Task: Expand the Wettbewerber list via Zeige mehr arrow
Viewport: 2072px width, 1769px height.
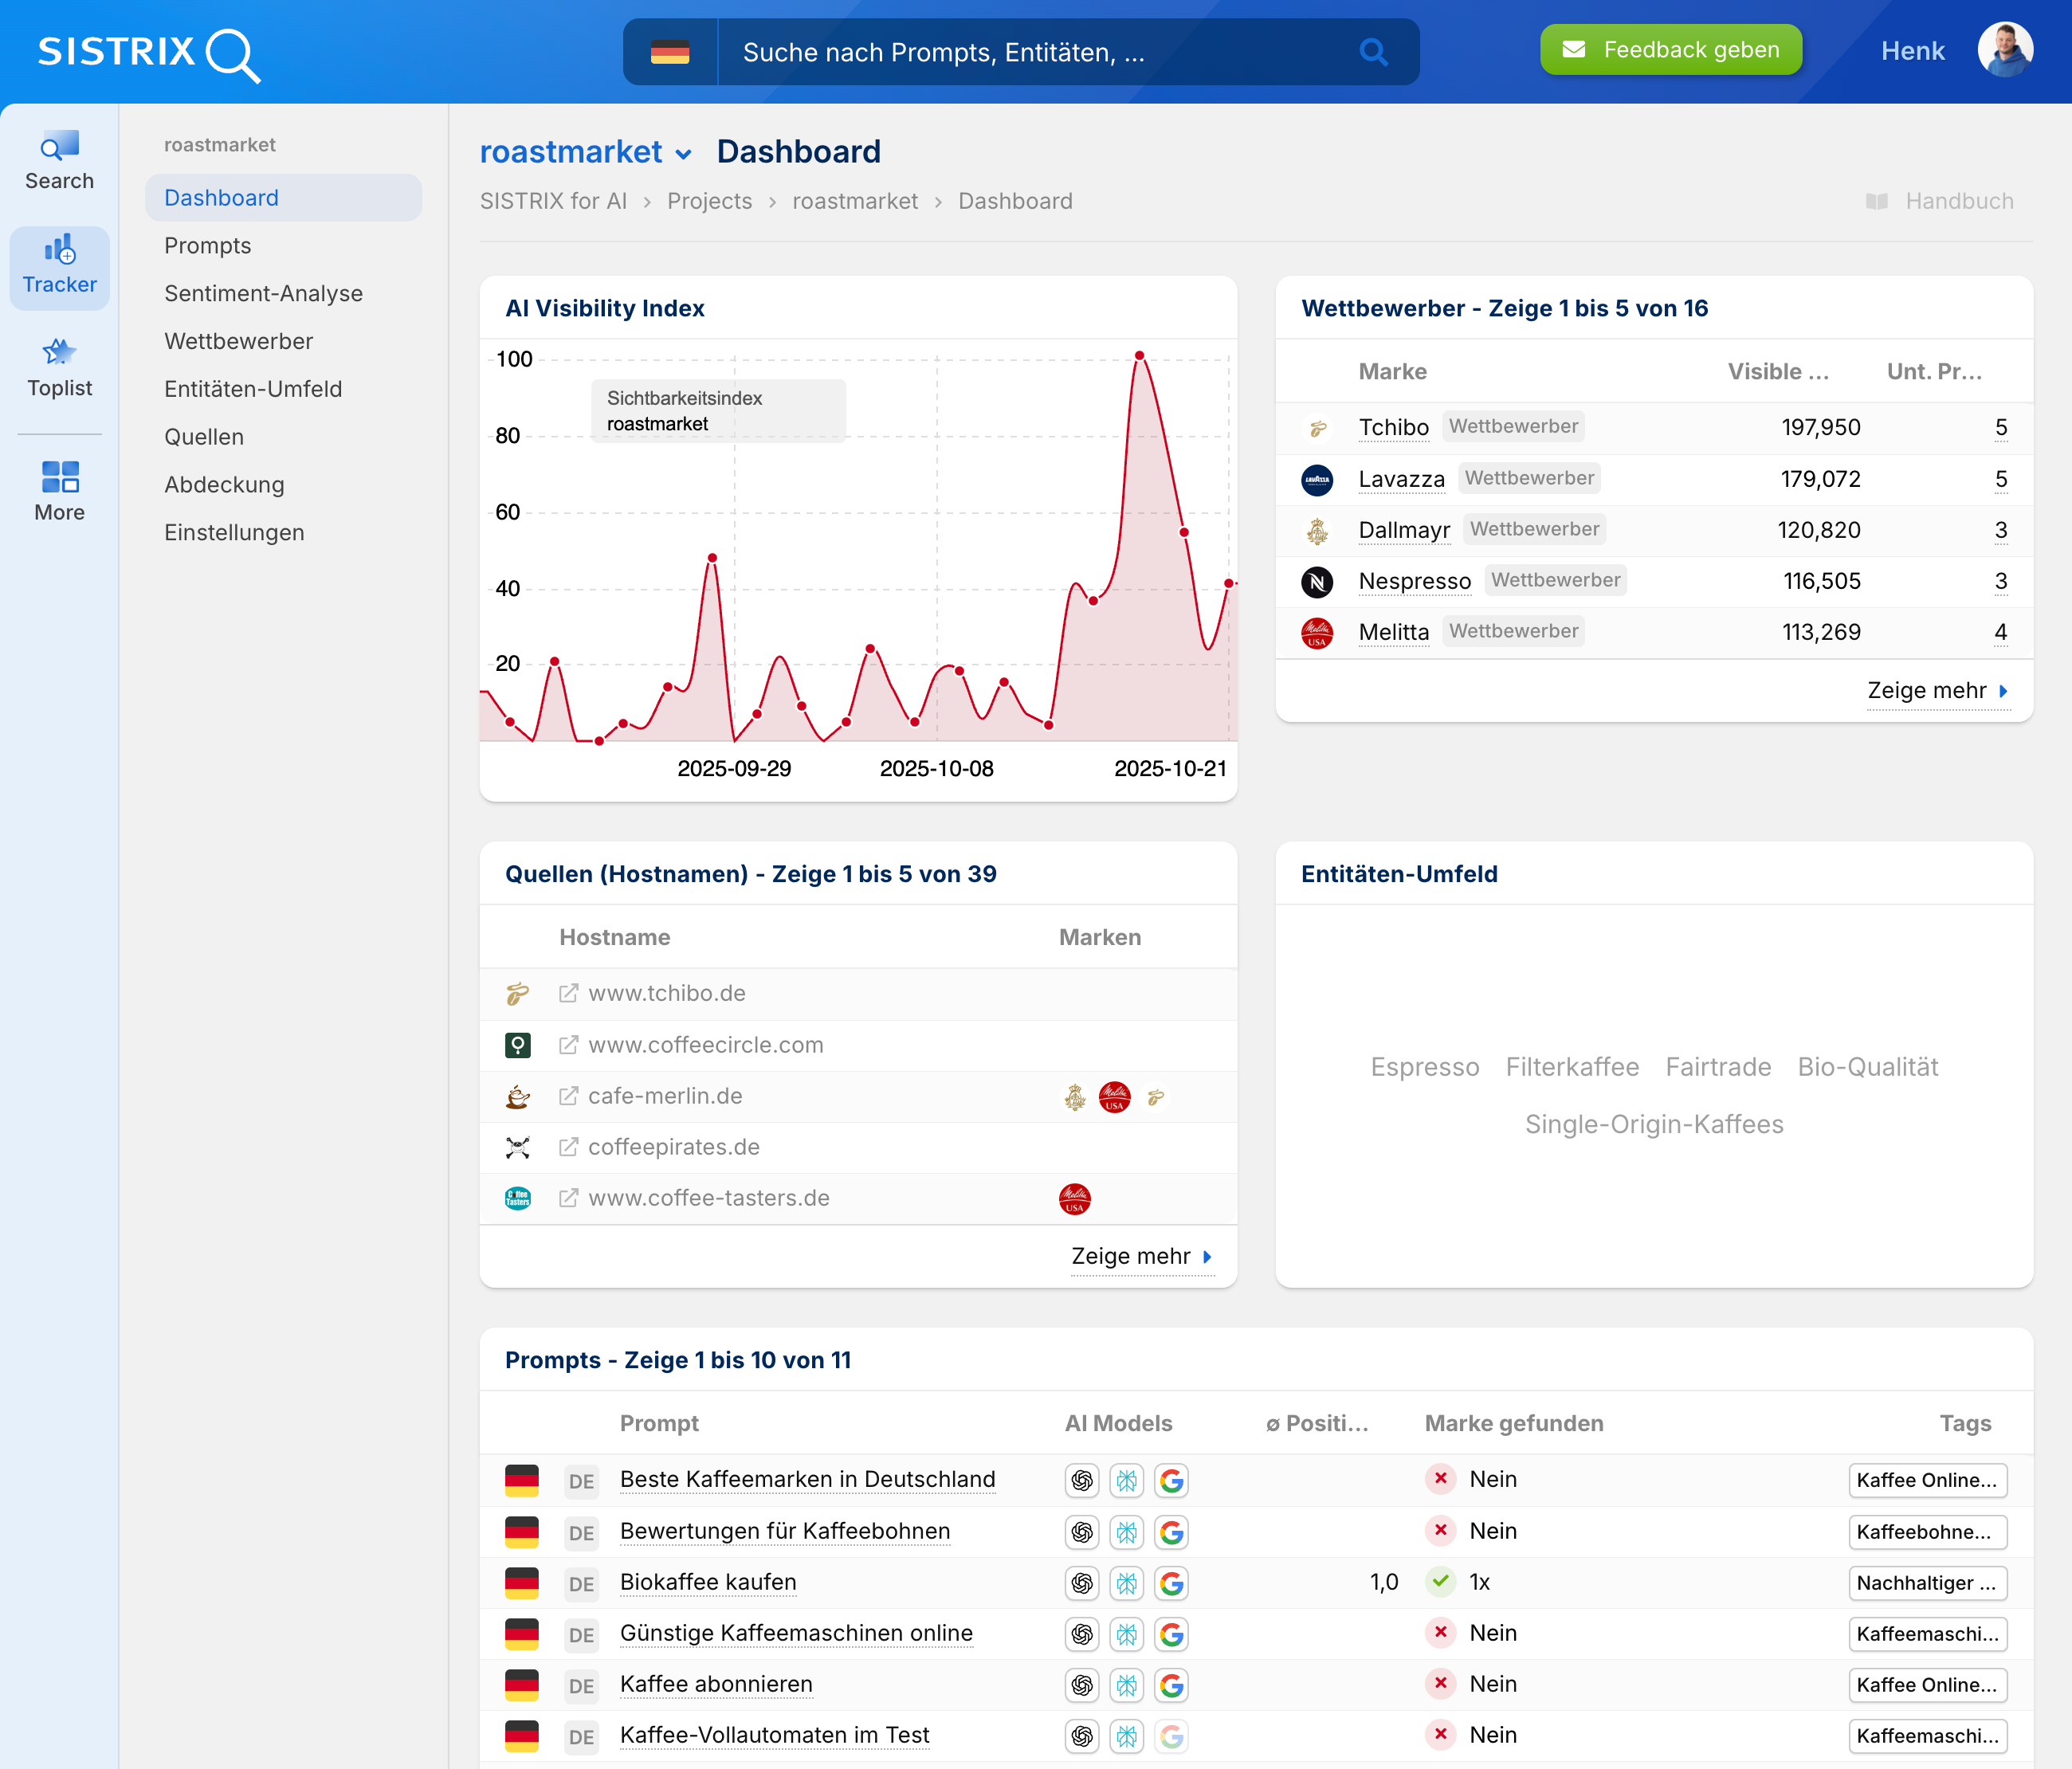Action: pyautogui.click(x=1940, y=690)
